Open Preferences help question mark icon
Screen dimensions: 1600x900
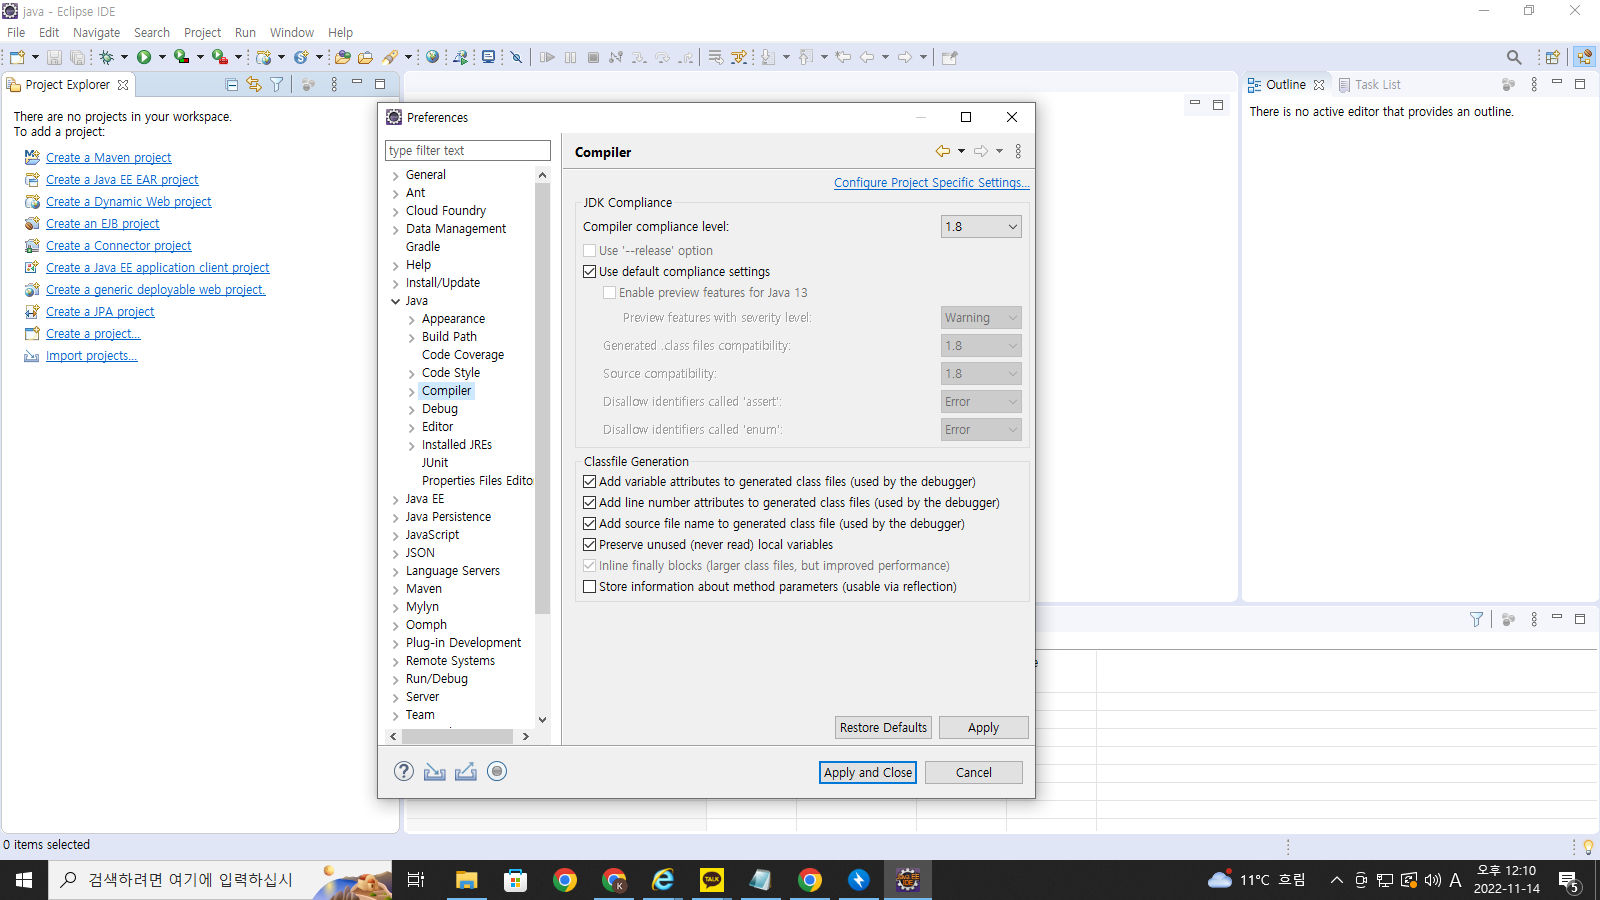click(x=404, y=771)
